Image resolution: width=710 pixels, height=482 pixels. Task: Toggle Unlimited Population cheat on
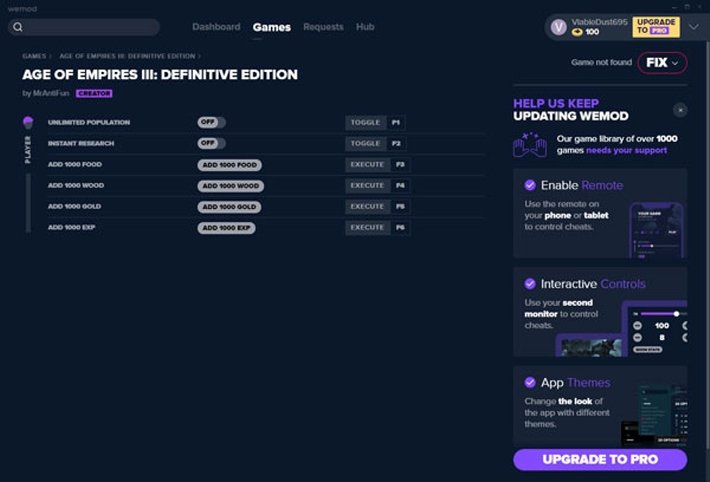point(211,122)
